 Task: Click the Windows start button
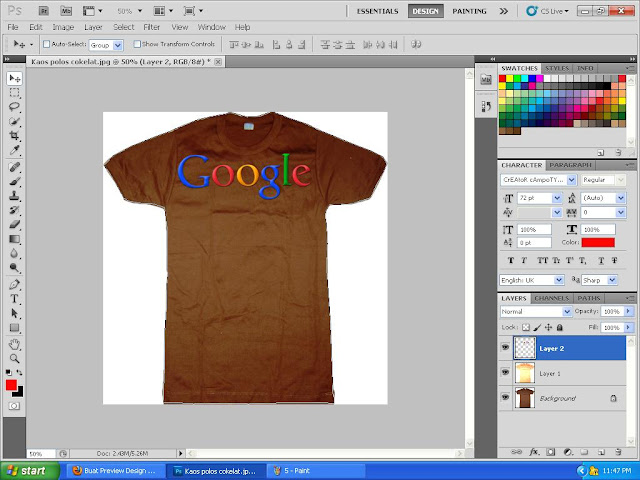[x=29, y=471]
